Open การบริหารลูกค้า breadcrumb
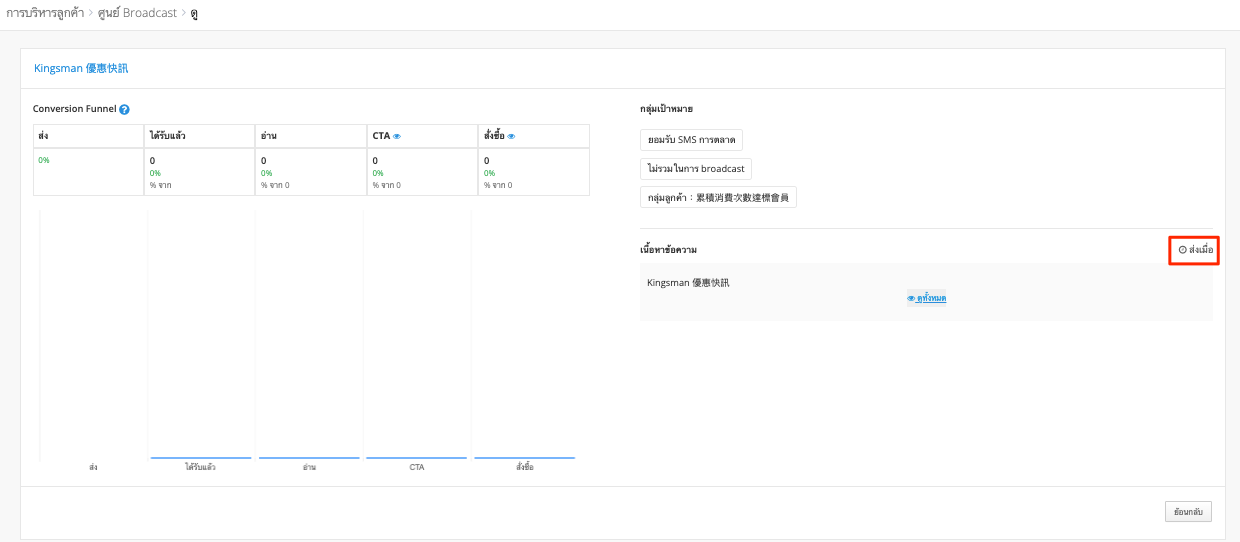 coord(45,13)
